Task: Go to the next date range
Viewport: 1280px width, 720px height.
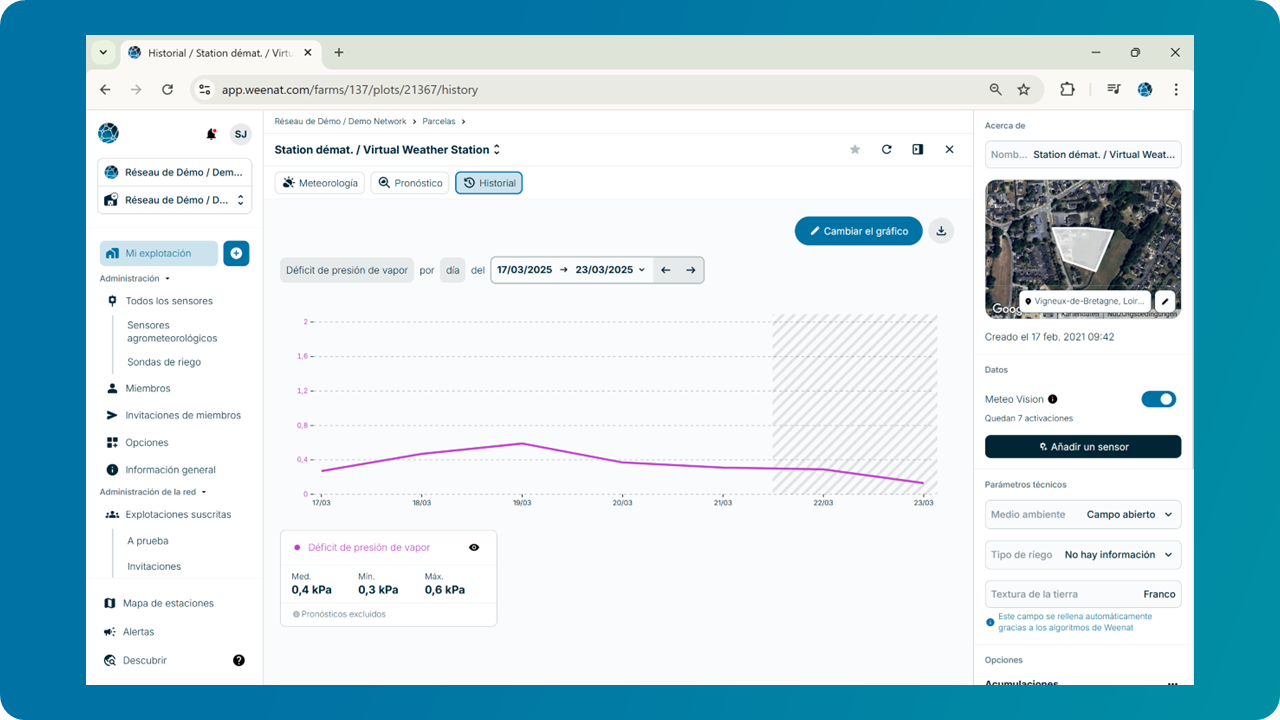Action: tap(691, 270)
